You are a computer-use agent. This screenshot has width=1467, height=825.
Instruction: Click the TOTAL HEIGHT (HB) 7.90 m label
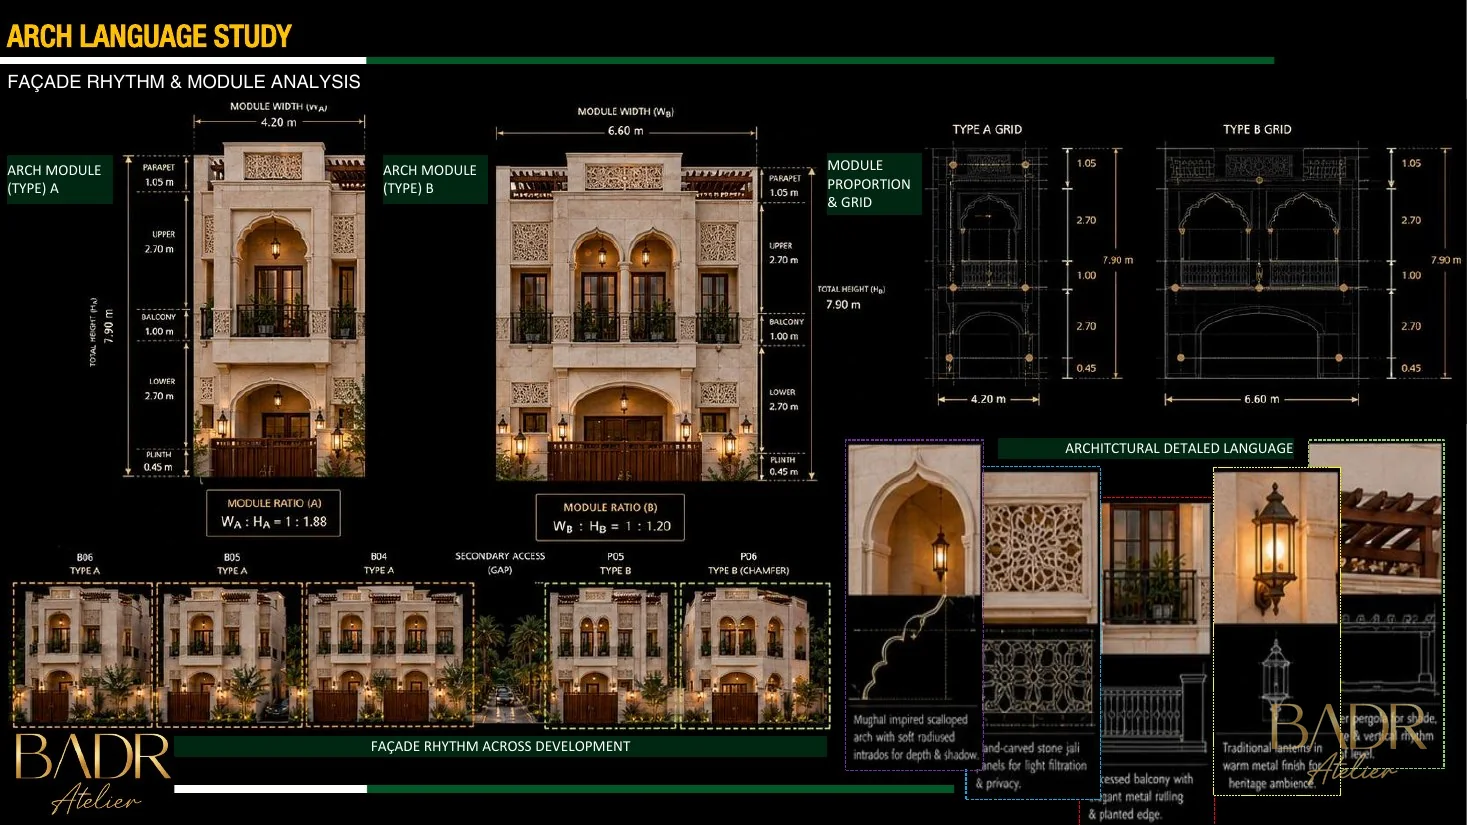coord(850,297)
